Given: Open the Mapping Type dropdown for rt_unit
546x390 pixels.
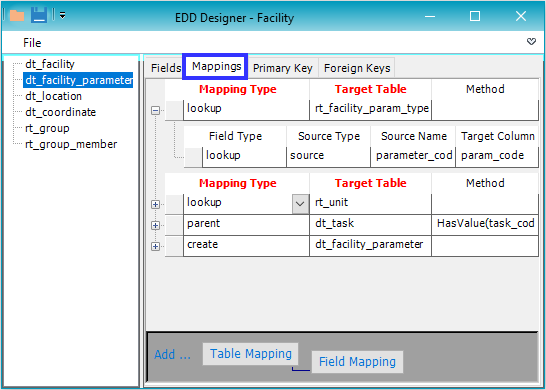Looking at the screenshot, I should tap(300, 204).
